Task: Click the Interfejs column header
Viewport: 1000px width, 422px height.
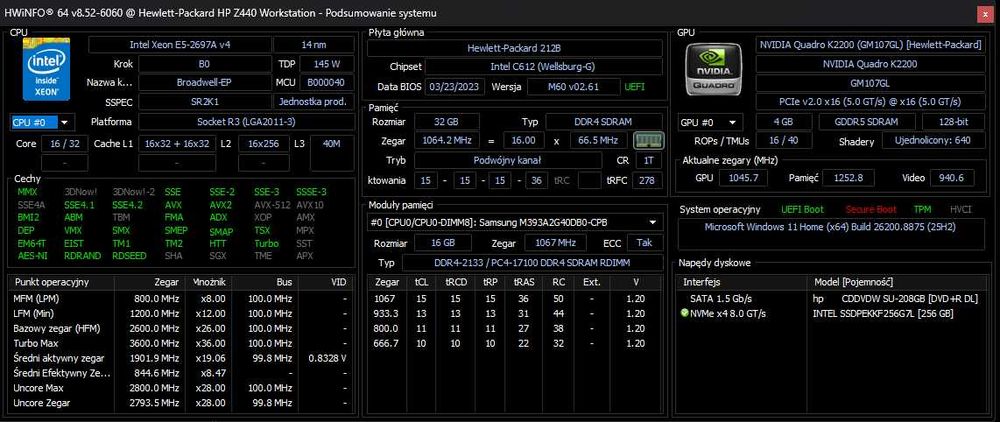Action: point(743,282)
